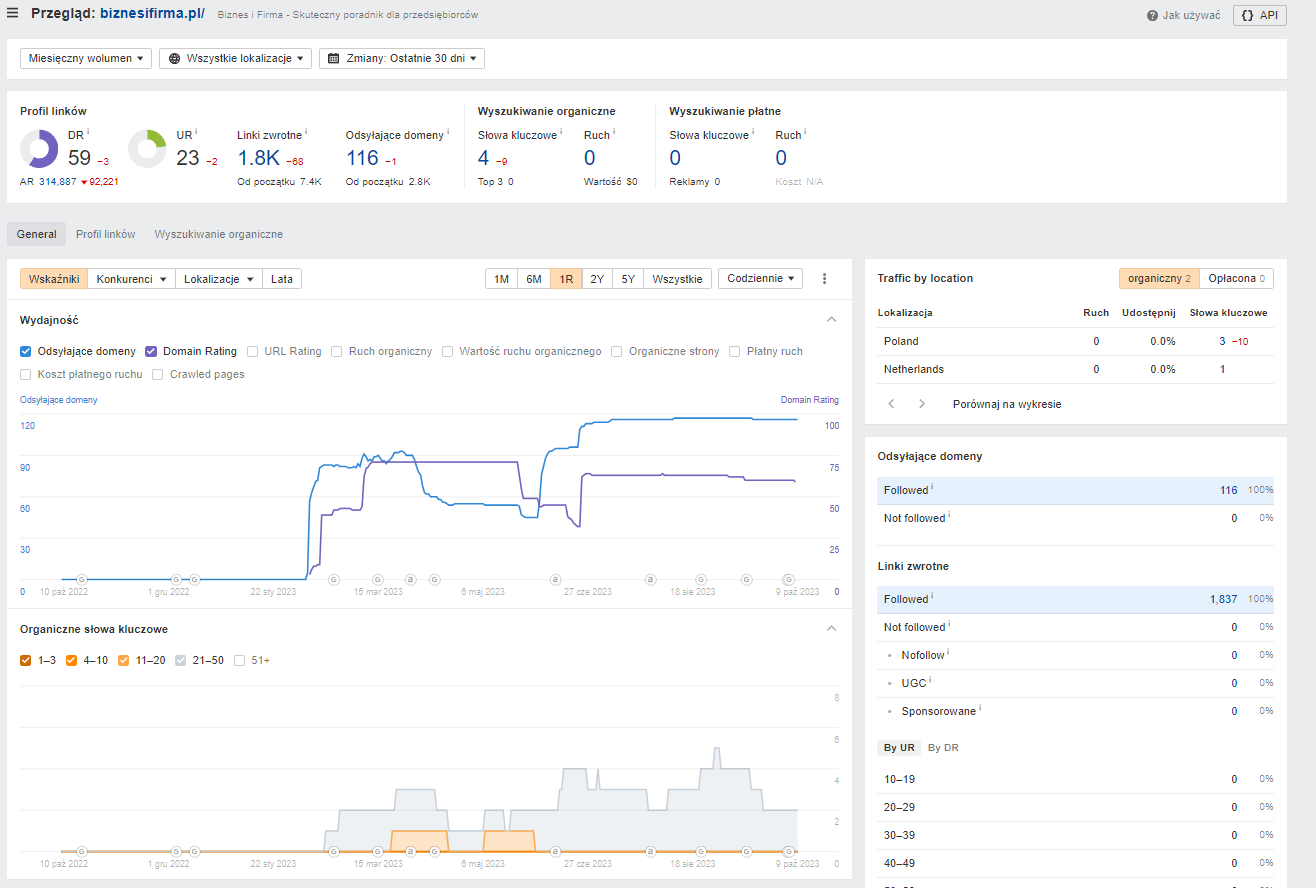Collapse Organiczne słowa kluczowe section chevron
The height and width of the screenshot is (888, 1316).
(x=830, y=629)
